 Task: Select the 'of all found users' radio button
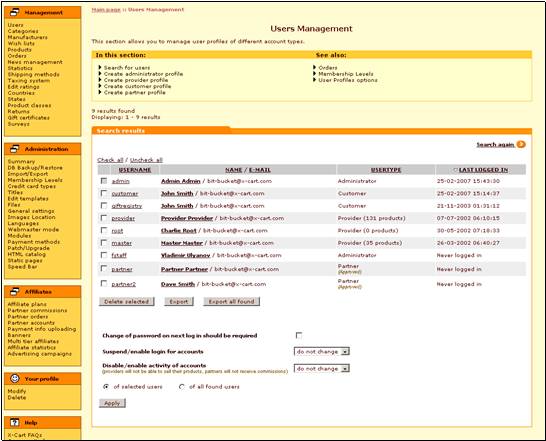pos(181,387)
